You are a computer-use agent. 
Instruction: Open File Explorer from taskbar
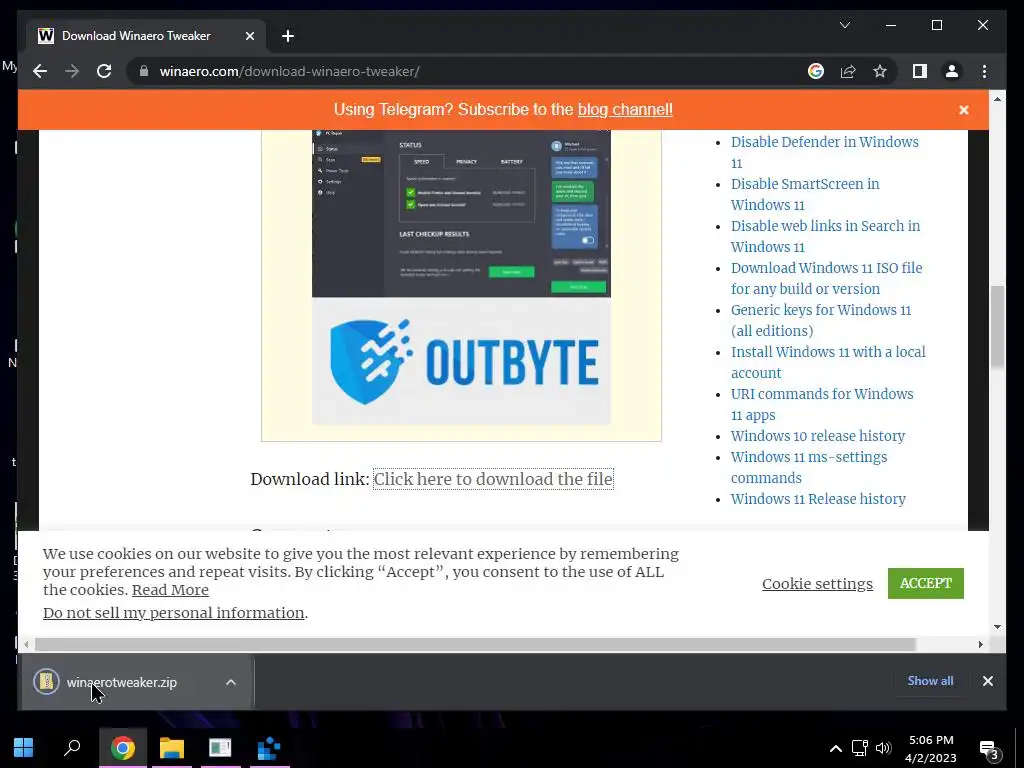172,748
